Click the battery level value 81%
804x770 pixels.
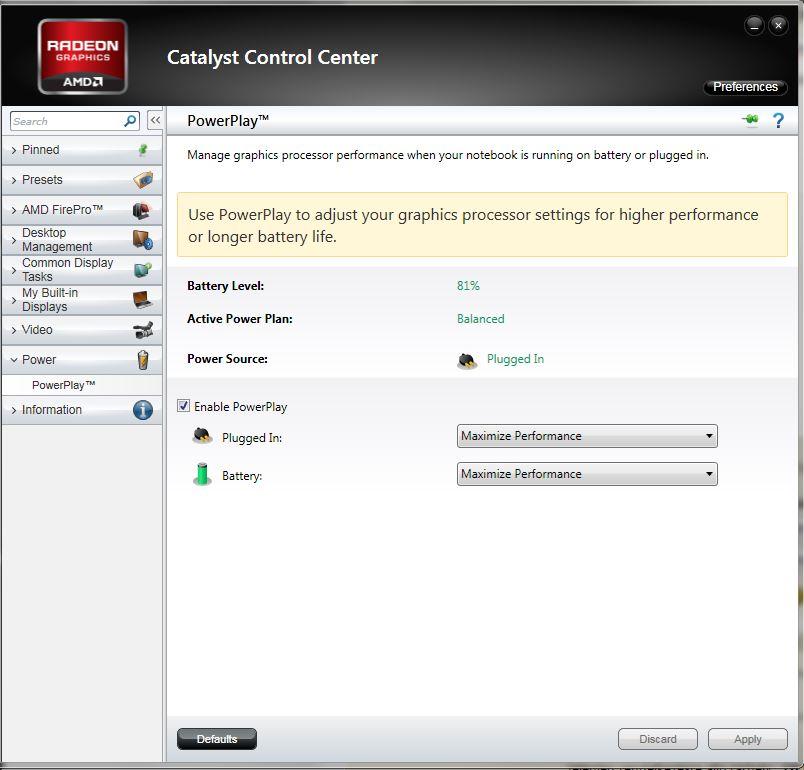click(x=468, y=286)
